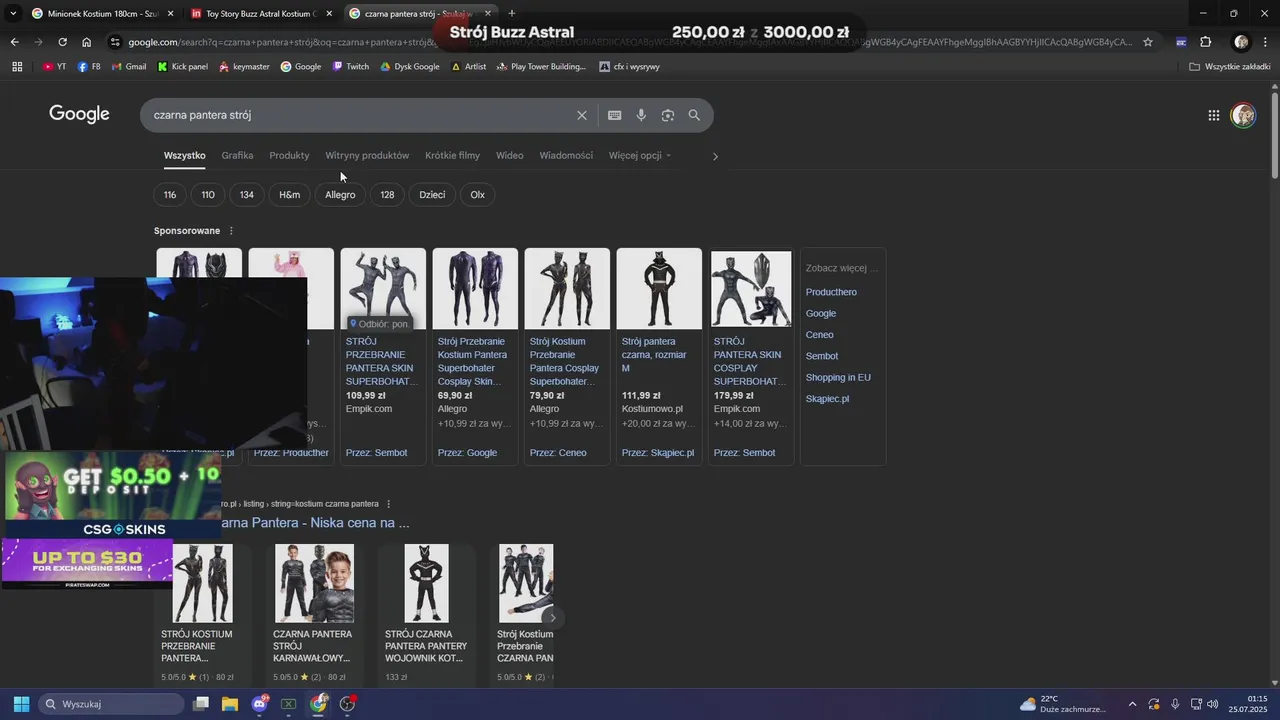This screenshot has width=1280, height=720.
Task: Apply the 116 size filter chip
Action: click(x=170, y=195)
